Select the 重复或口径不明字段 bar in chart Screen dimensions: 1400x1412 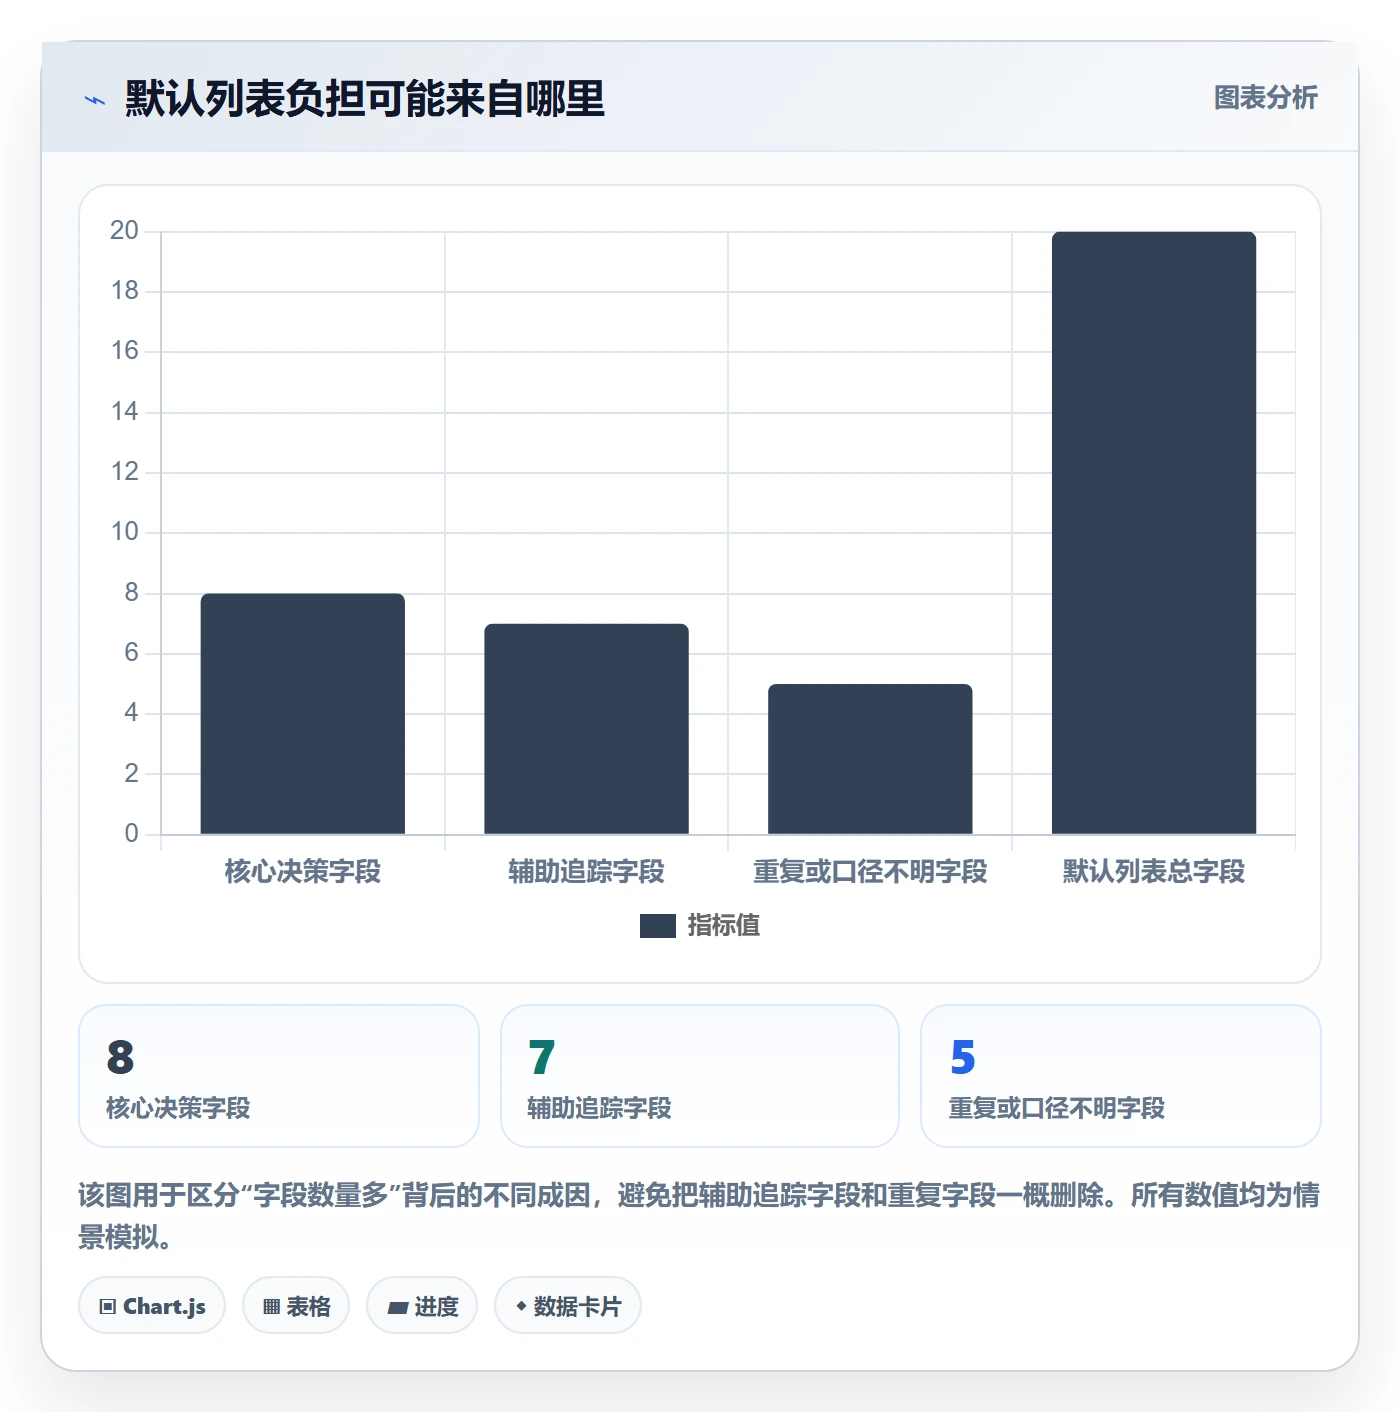click(x=870, y=759)
